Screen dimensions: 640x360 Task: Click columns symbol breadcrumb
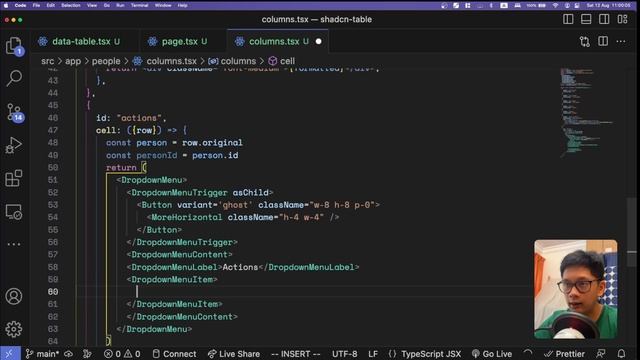238,61
